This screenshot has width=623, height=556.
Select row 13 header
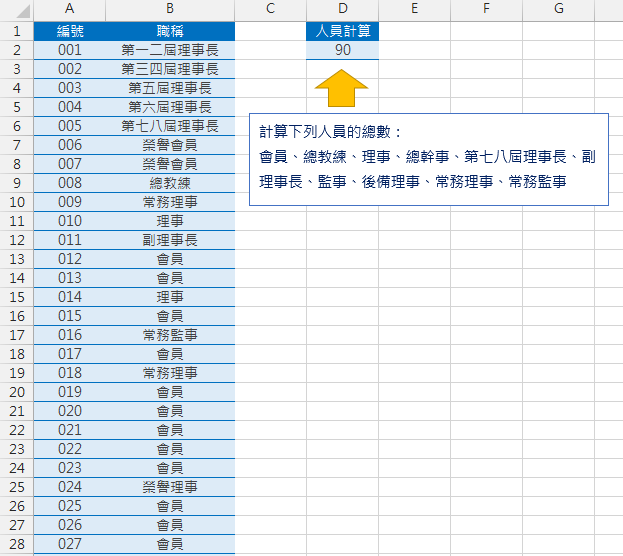(x=17, y=259)
